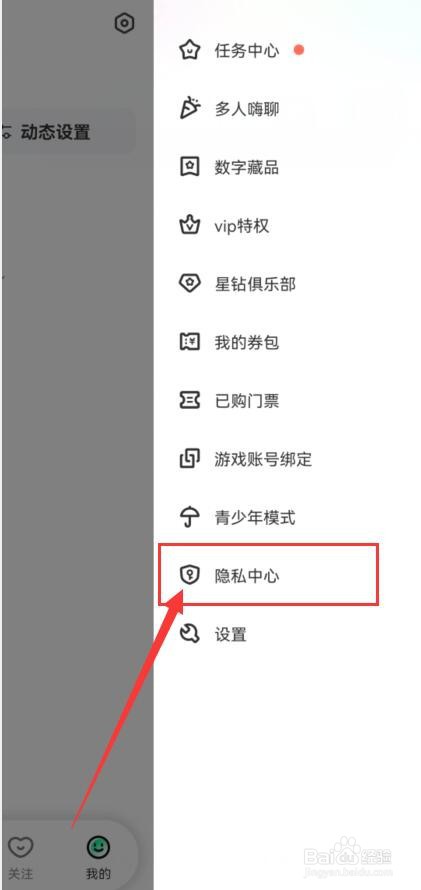Tap the ticket icon for 已购门票

coord(189,401)
